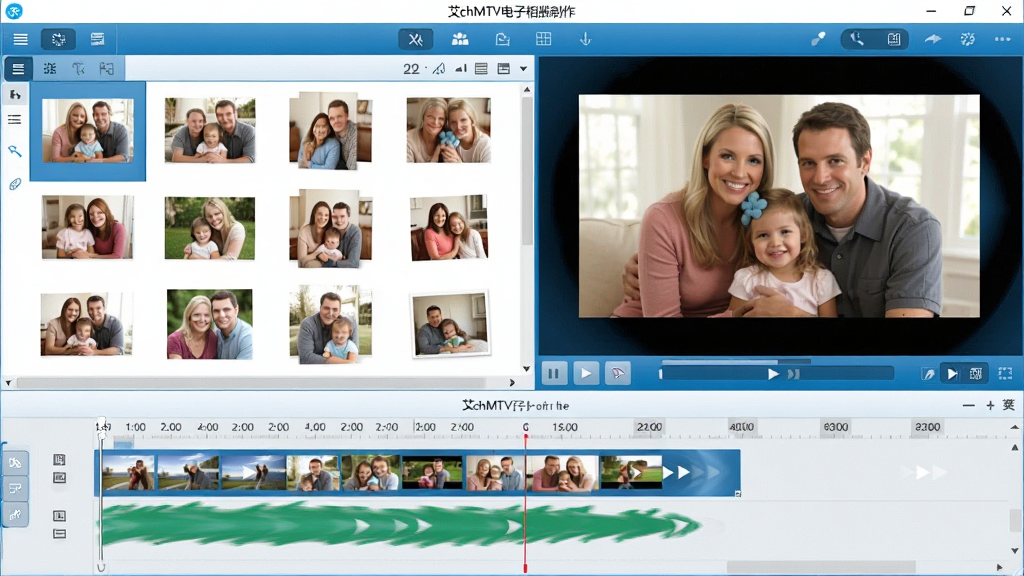Click the red playhead marker on the timeline ruler
Image resolution: width=1024 pixels, height=576 pixels.
[526, 434]
